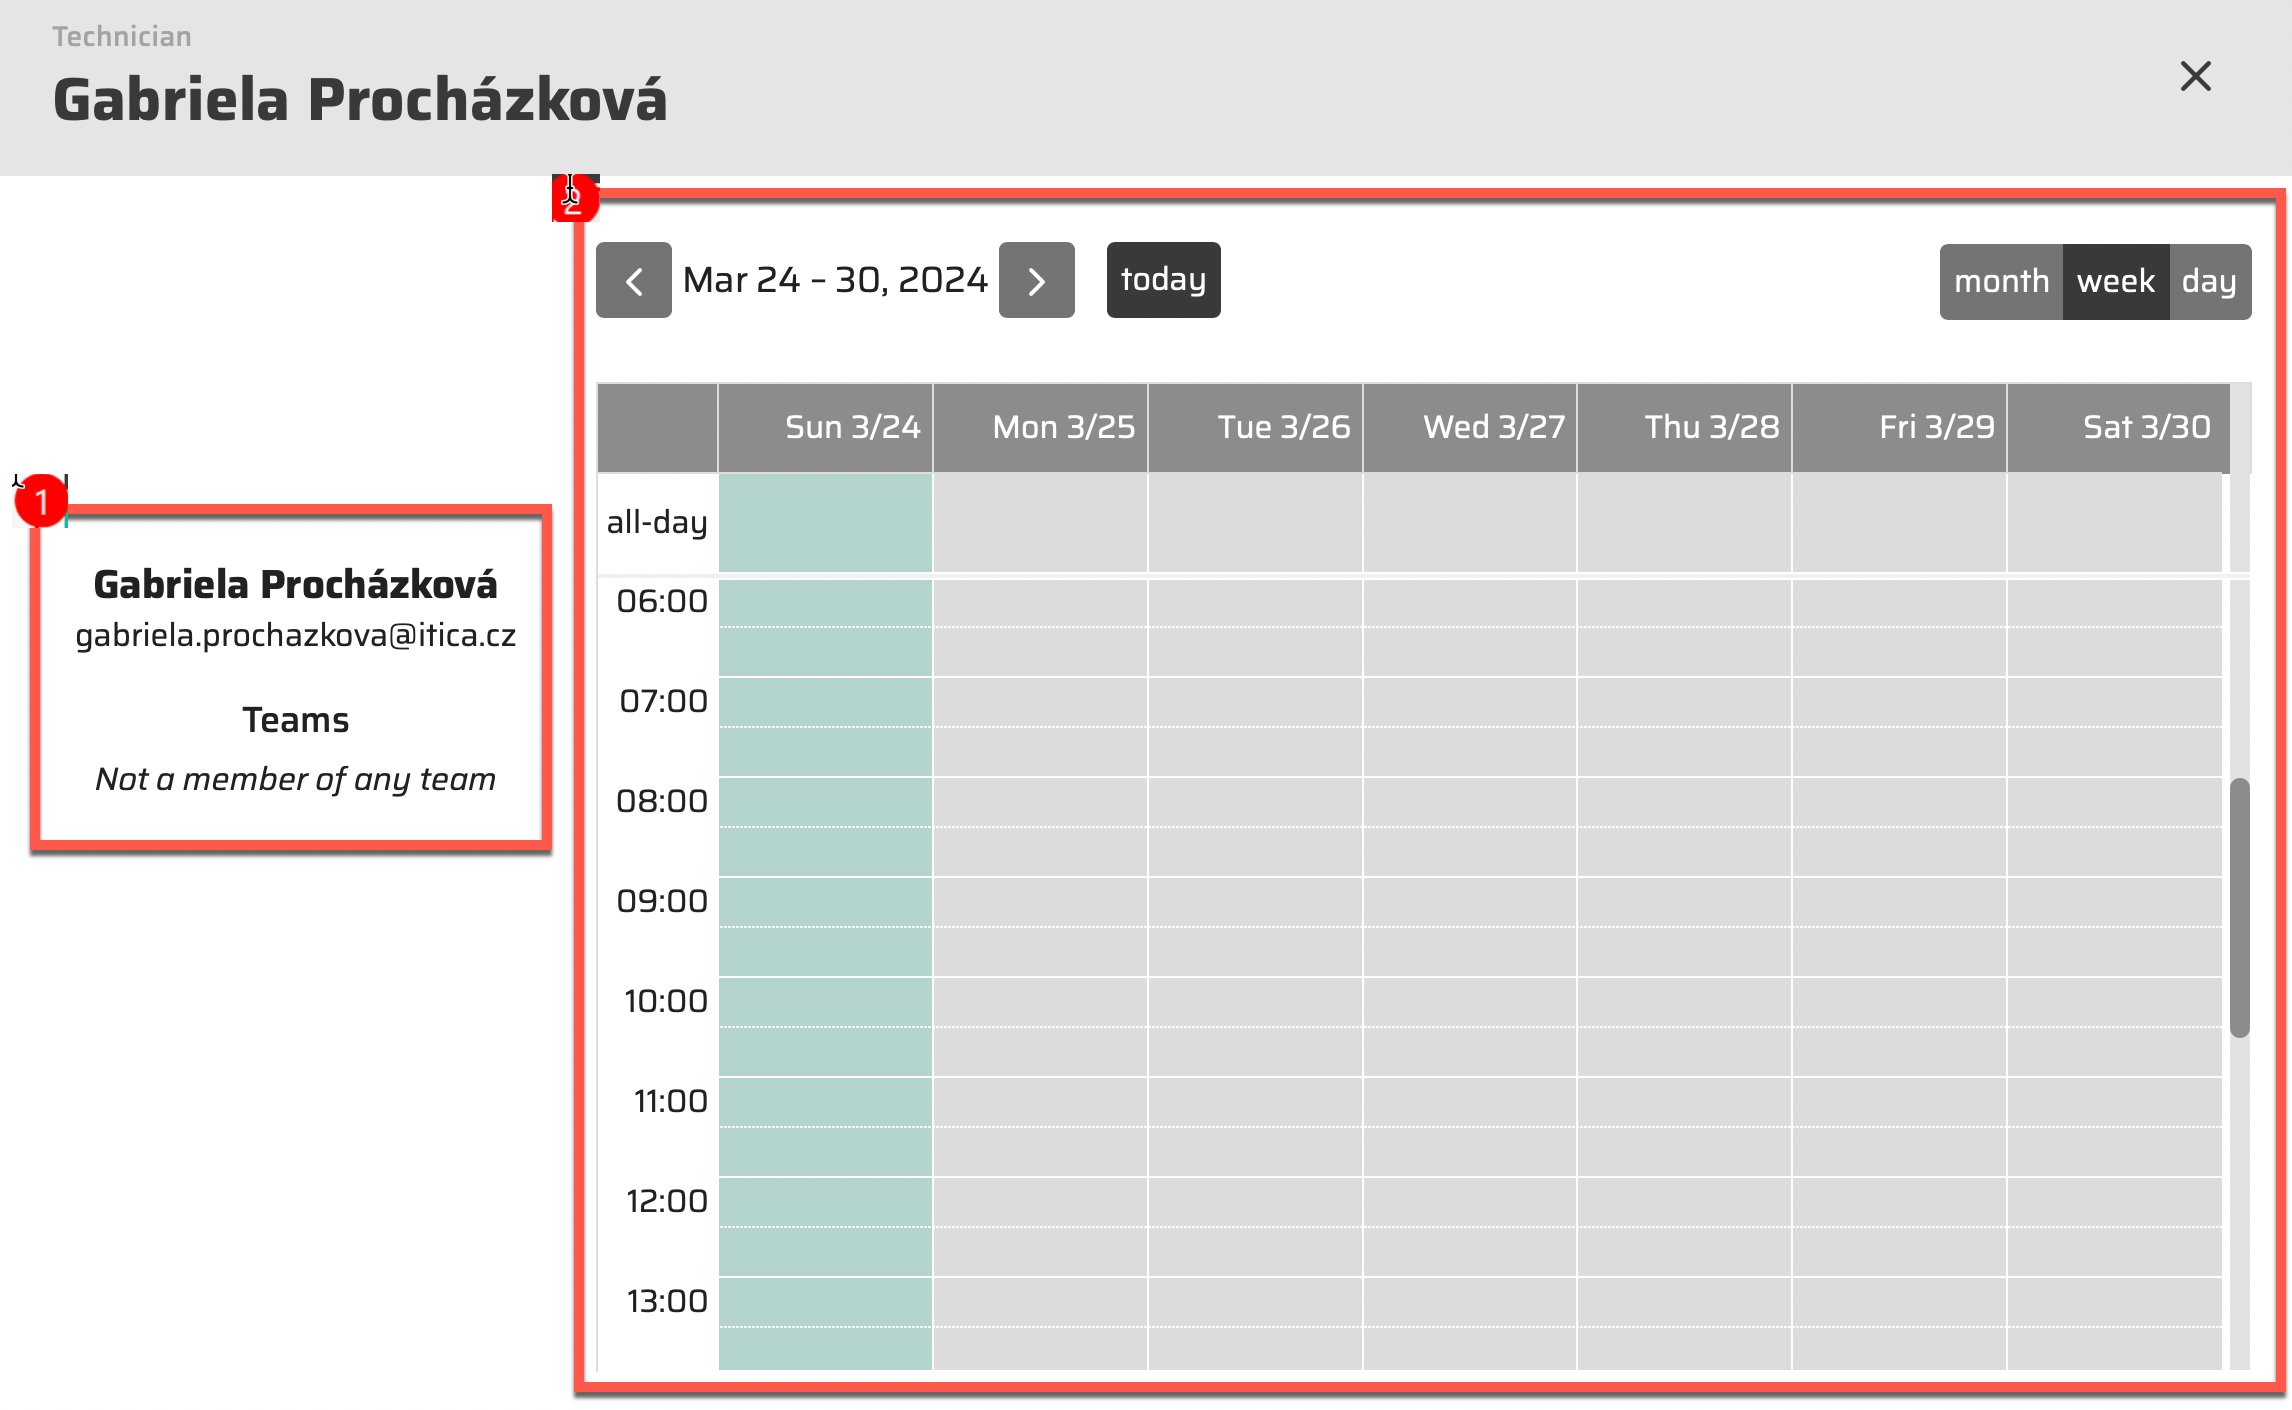Screen dimensions: 2292x1410
Task: Switch calendar to month view
Action: [x=2000, y=282]
